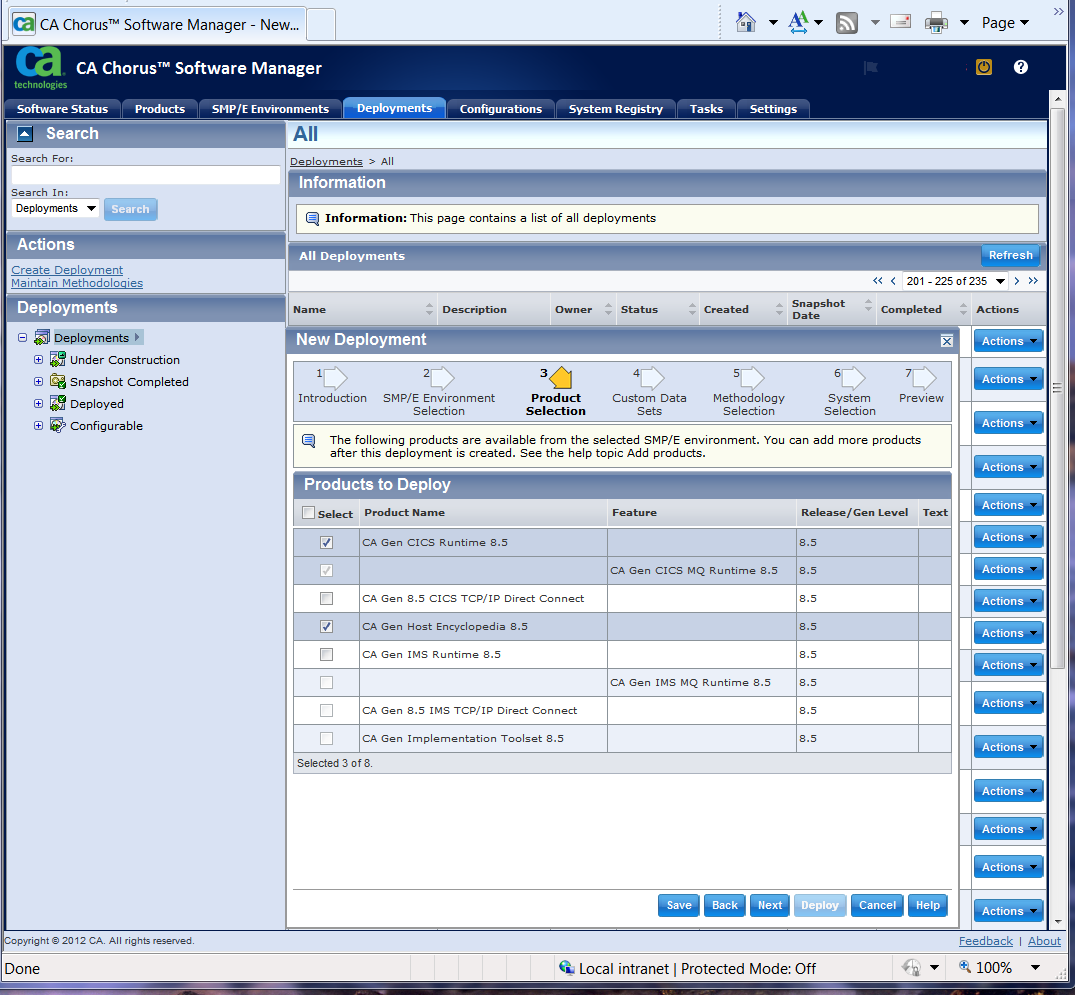Viewport: 1075px width, 995px height.
Task: Click the printer icon in toolbar
Action: click(936, 23)
